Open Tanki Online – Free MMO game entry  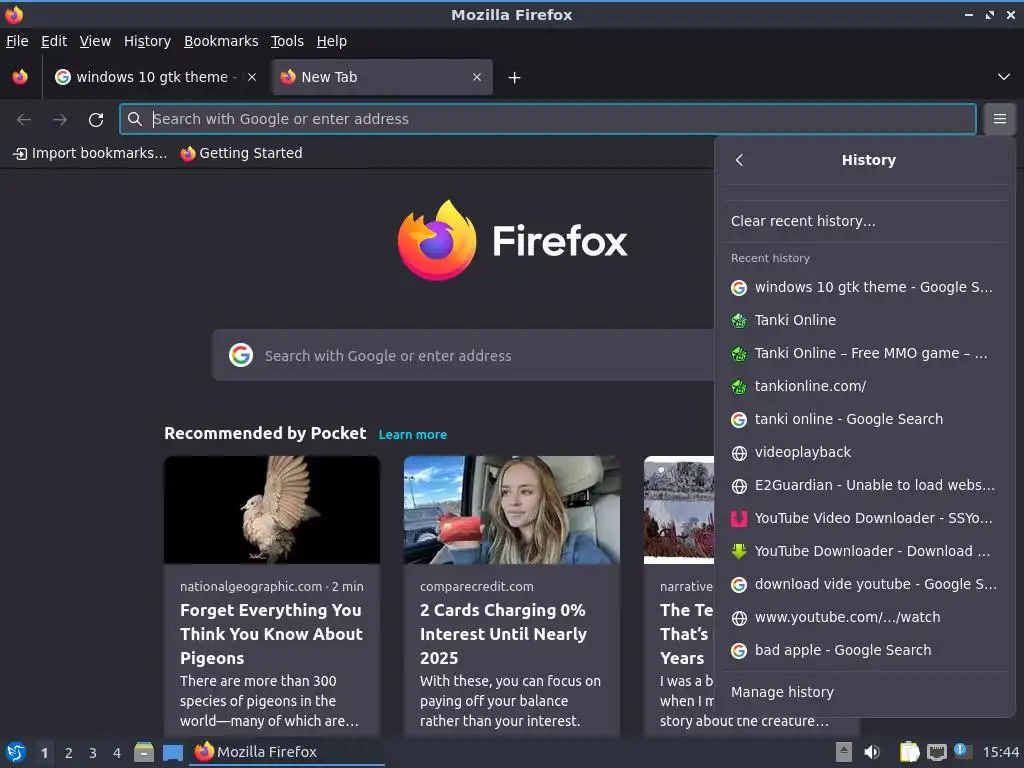[865, 353]
